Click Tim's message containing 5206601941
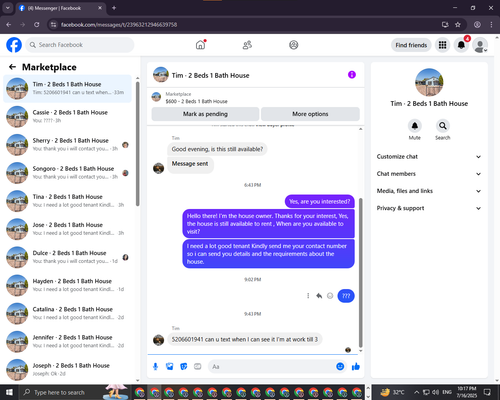This screenshot has height=400, width=500. click(245, 339)
